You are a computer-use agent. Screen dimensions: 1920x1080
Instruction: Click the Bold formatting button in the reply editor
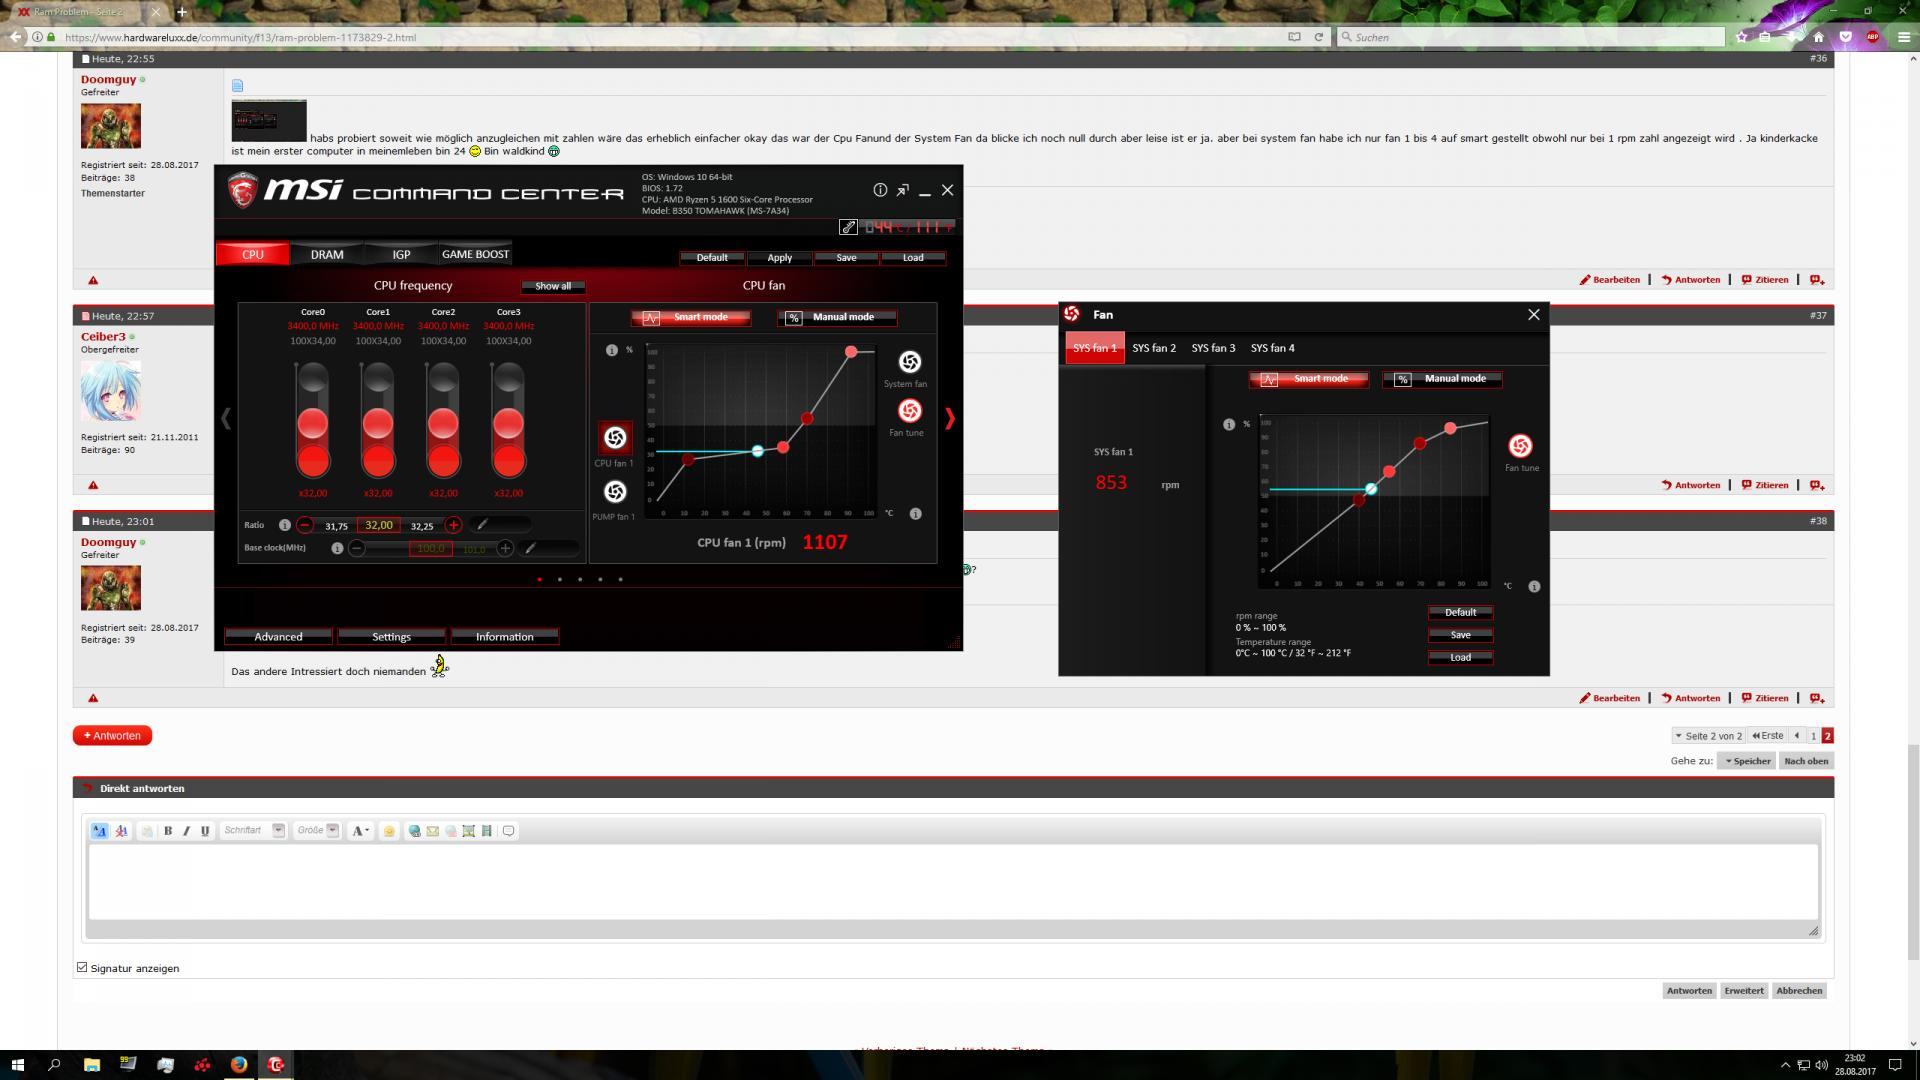point(168,831)
